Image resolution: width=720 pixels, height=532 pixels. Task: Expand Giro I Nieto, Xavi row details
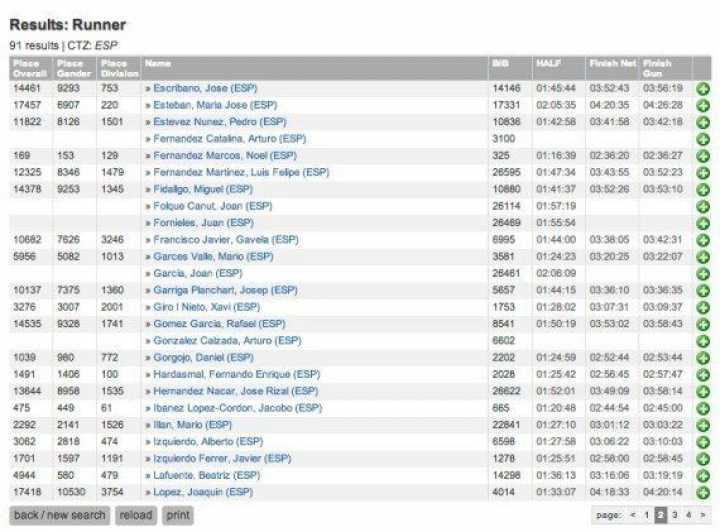click(x=702, y=308)
